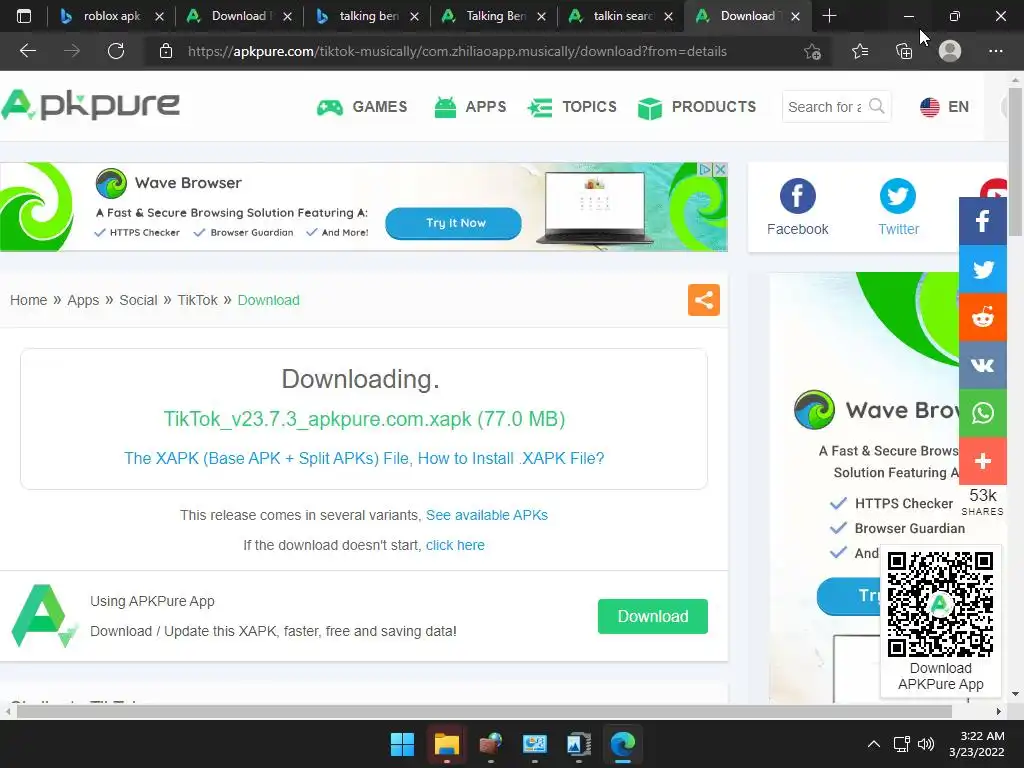1024x768 pixels.
Task: Close the Wave Browser ad
Action: [720, 169]
